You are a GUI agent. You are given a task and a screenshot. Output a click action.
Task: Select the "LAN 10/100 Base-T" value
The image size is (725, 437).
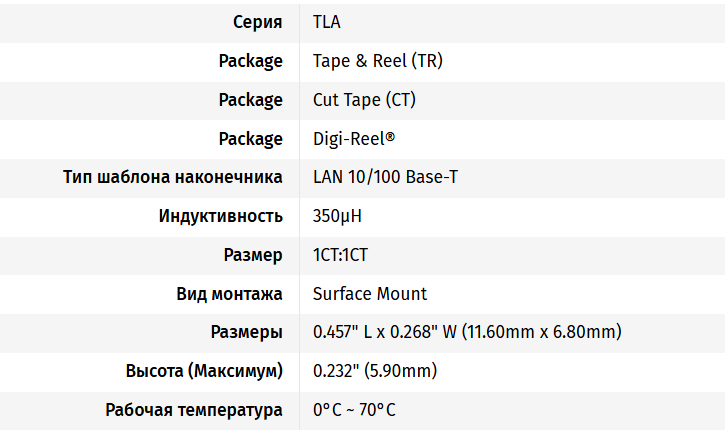tap(386, 177)
